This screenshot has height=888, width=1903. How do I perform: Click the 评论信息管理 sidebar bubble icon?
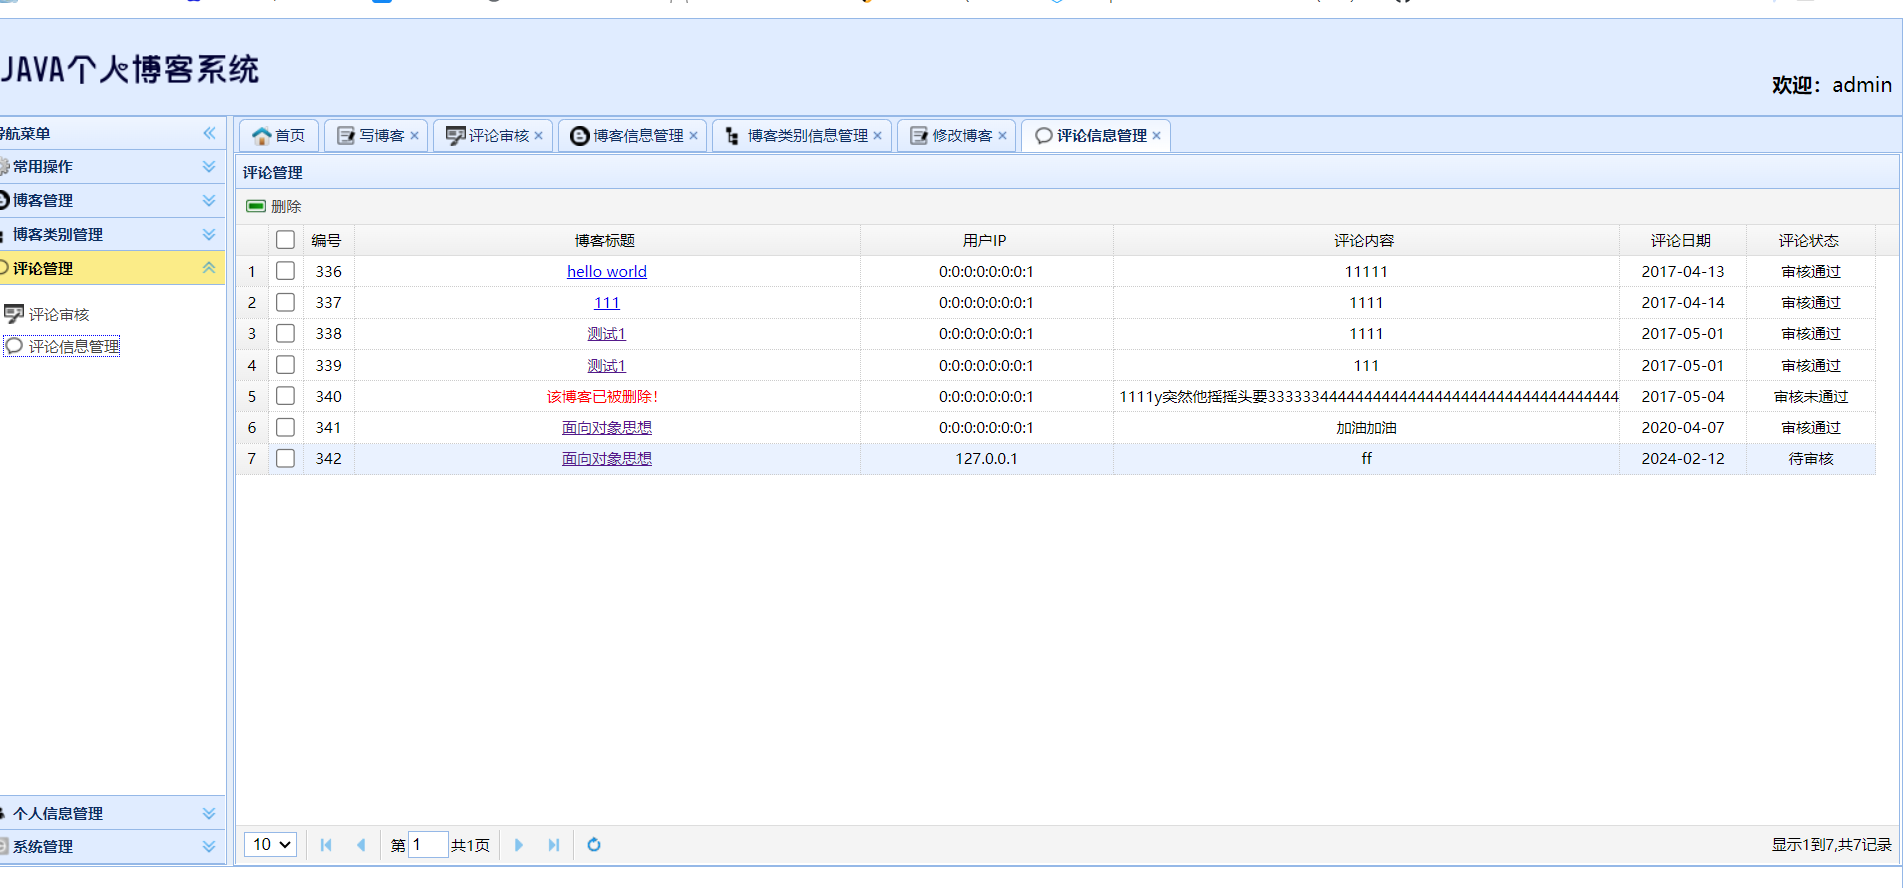coord(14,346)
